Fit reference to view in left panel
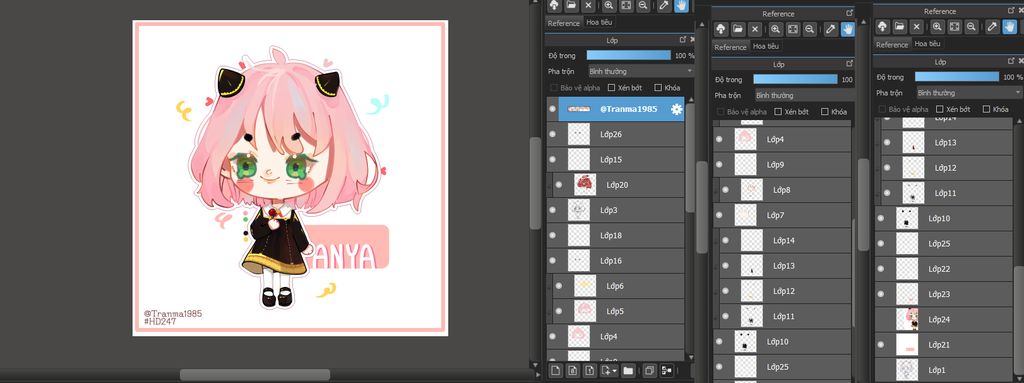1024x383 pixels. tap(626, 5)
